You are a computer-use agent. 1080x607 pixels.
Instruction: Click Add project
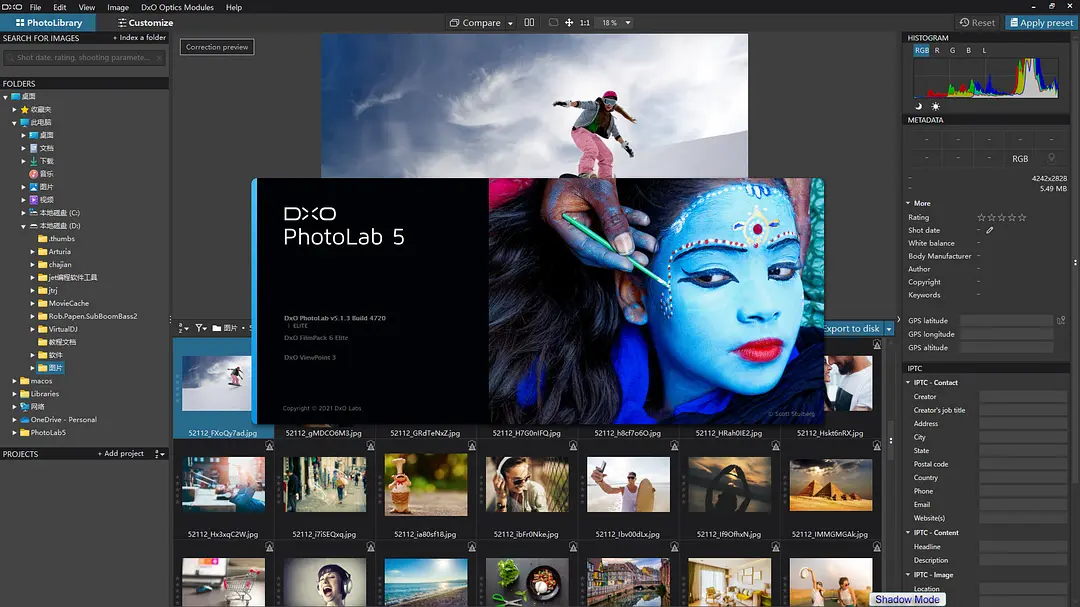coord(121,453)
